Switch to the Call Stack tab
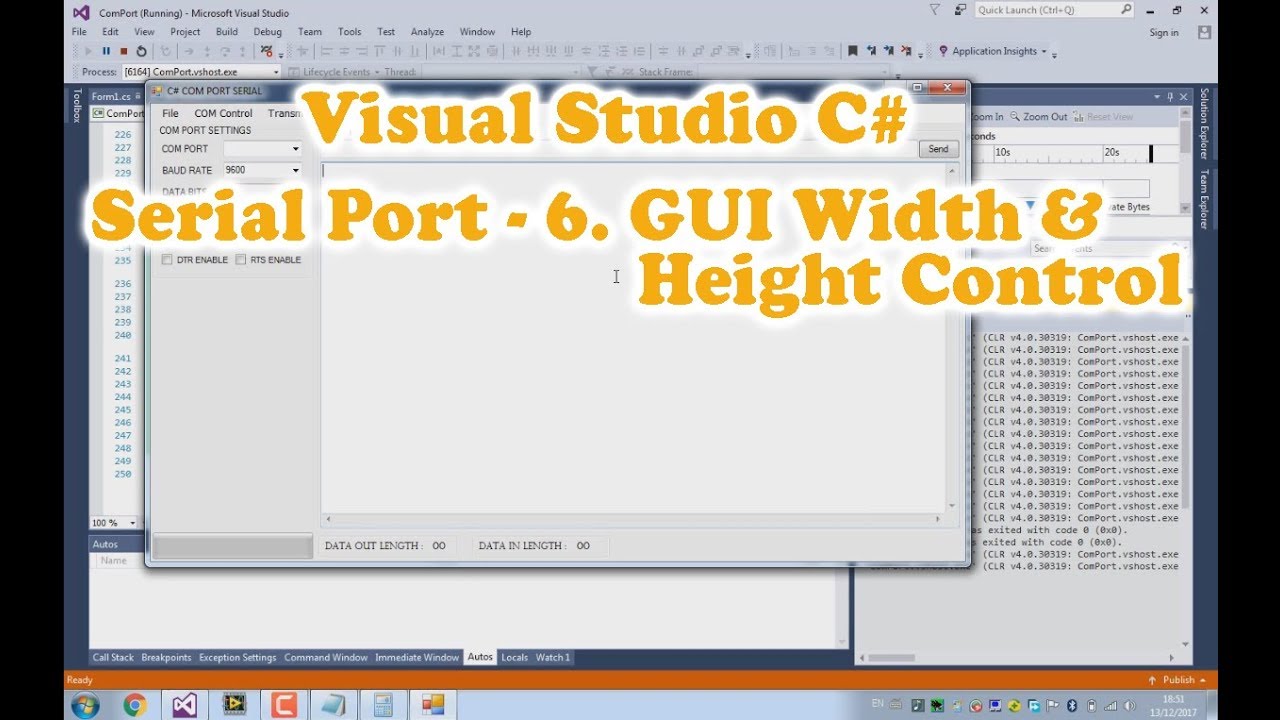1280x720 pixels. click(x=113, y=657)
